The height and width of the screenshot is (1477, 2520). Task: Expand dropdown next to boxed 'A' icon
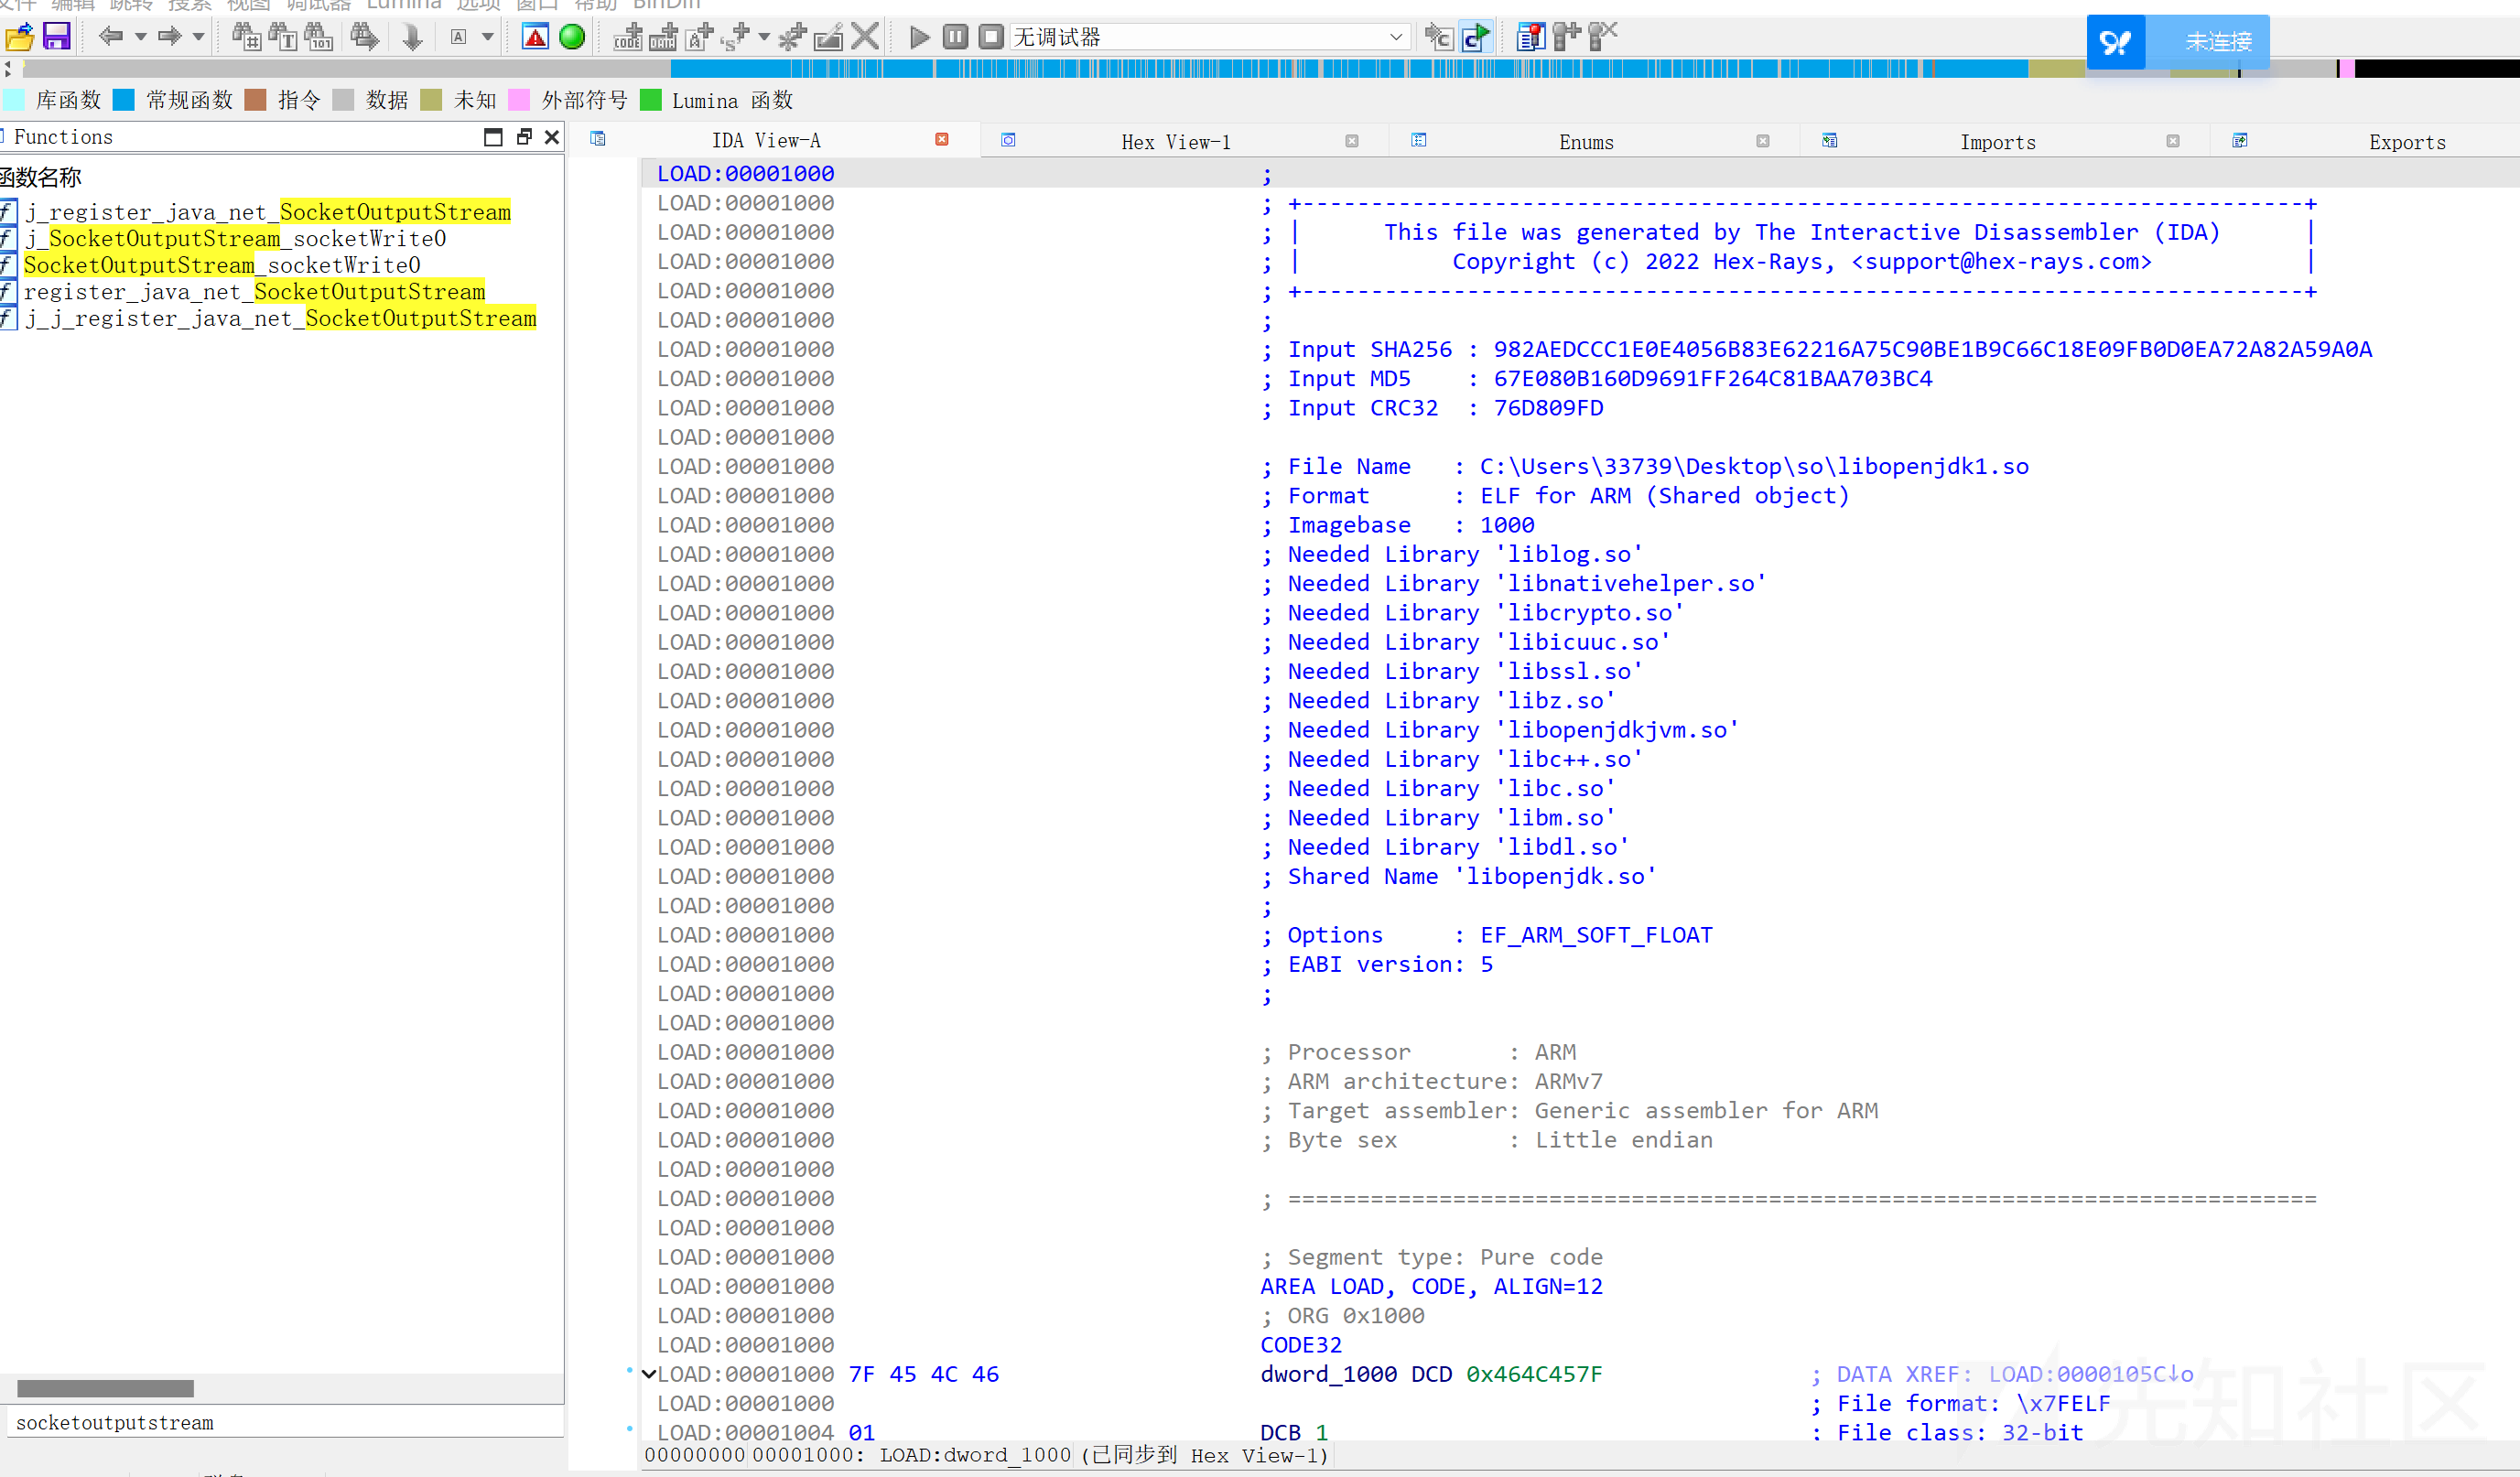click(488, 38)
